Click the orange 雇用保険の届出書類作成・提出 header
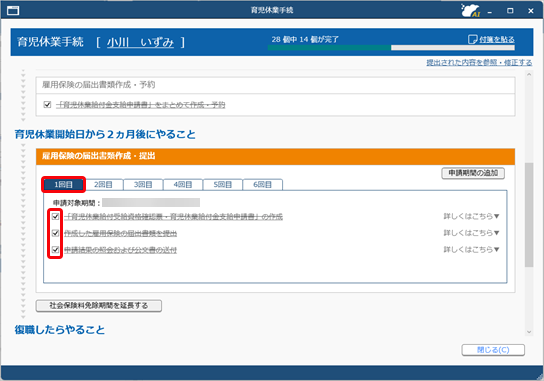This screenshot has height=381, width=544. (x=275, y=156)
